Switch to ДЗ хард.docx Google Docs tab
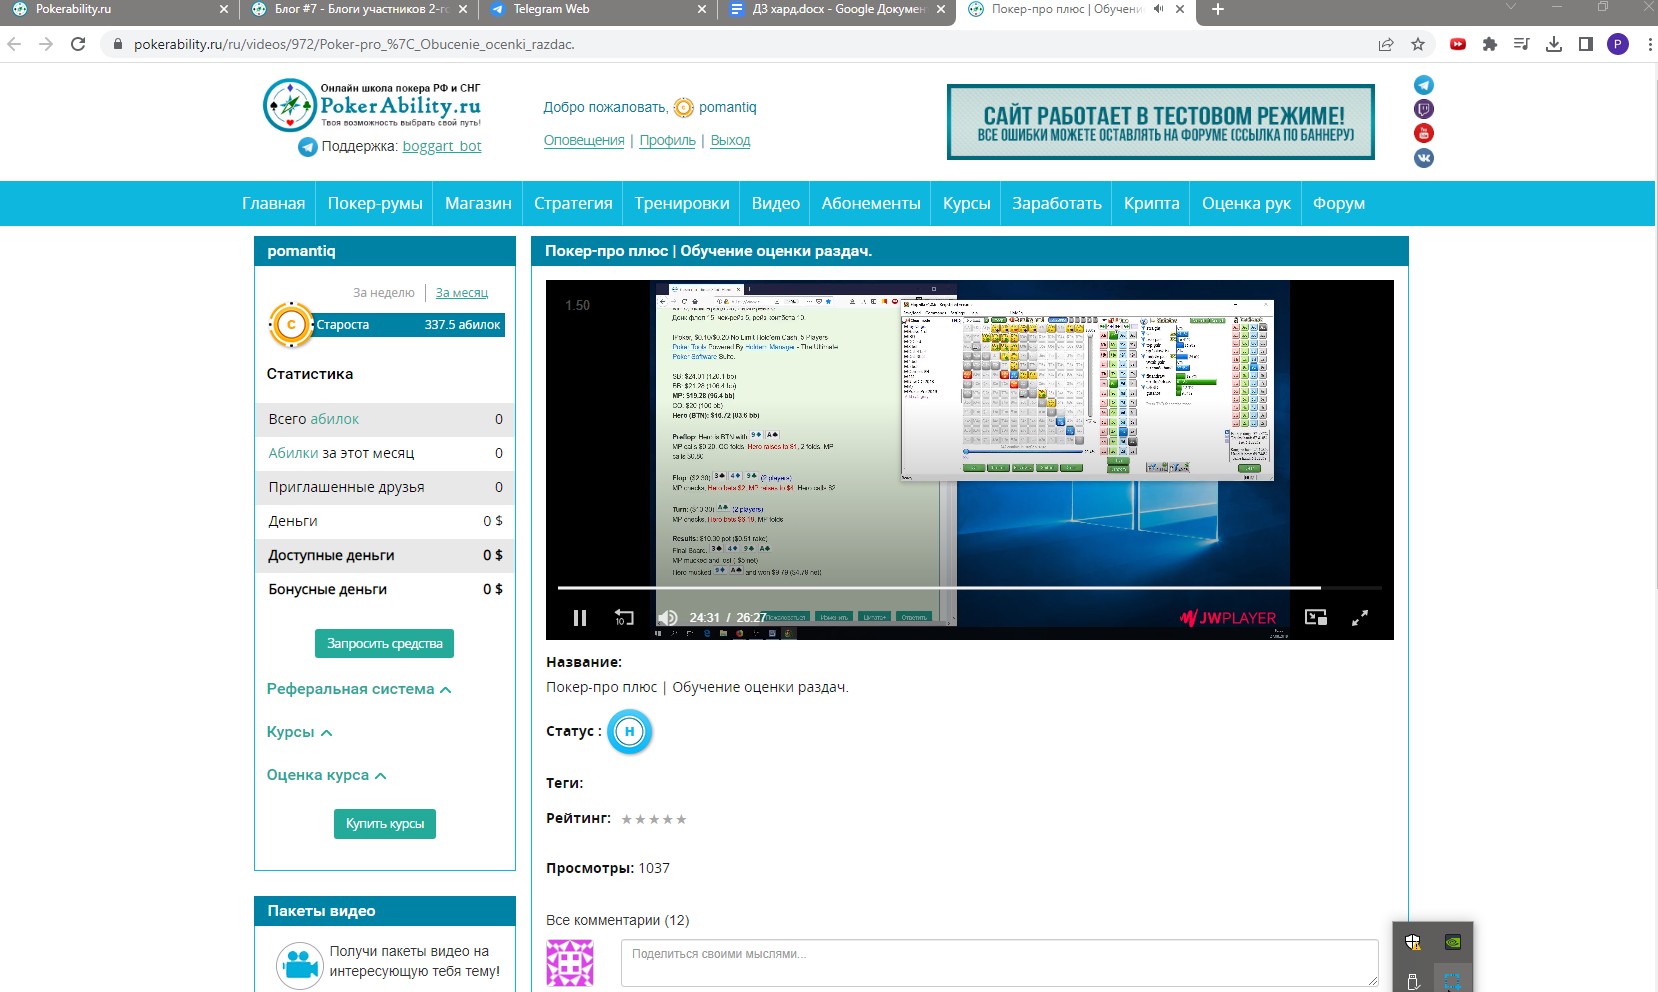 [x=837, y=9]
